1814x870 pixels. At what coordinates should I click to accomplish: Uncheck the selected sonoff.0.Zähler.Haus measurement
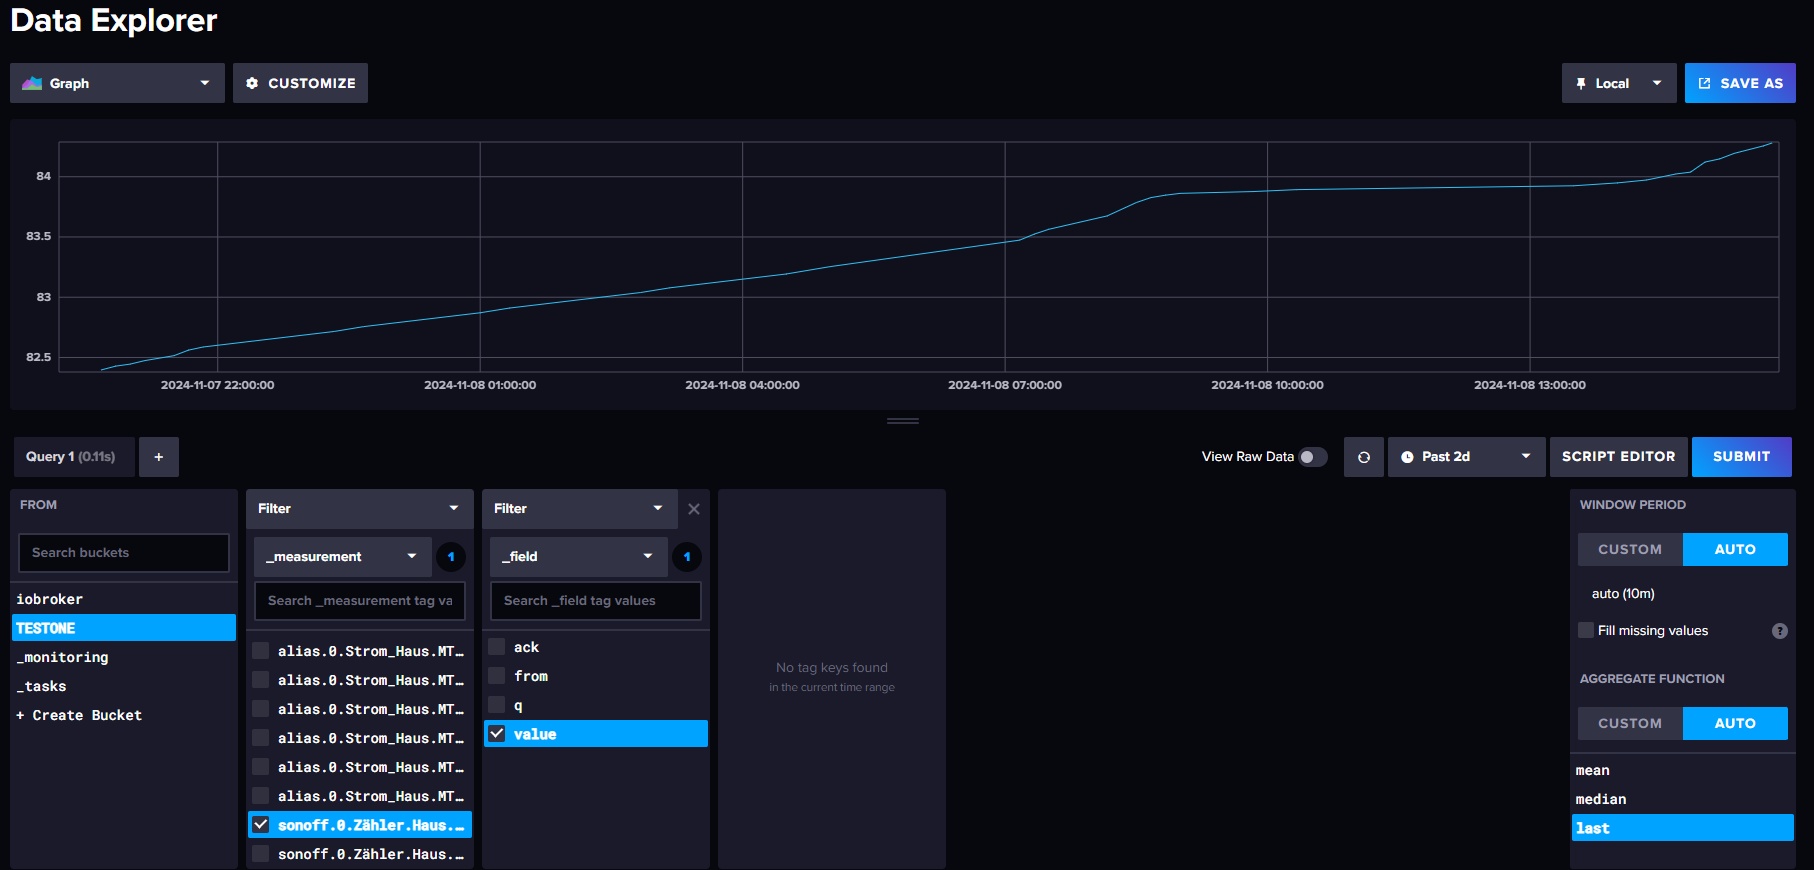coord(261,825)
